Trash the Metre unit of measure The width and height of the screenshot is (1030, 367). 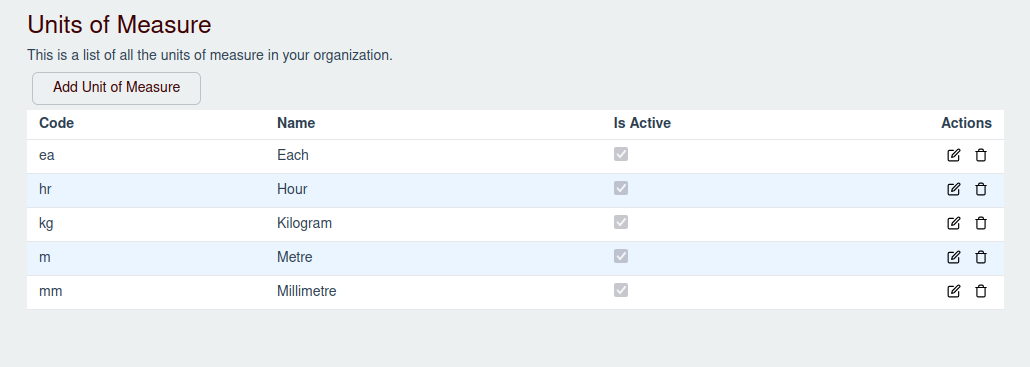(x=981, y=257)
